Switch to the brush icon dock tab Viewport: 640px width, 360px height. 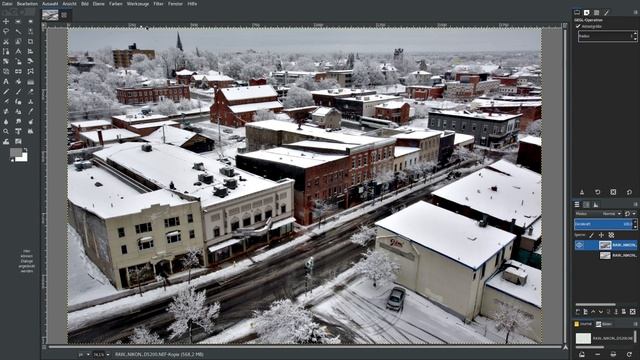pos(606,13)
